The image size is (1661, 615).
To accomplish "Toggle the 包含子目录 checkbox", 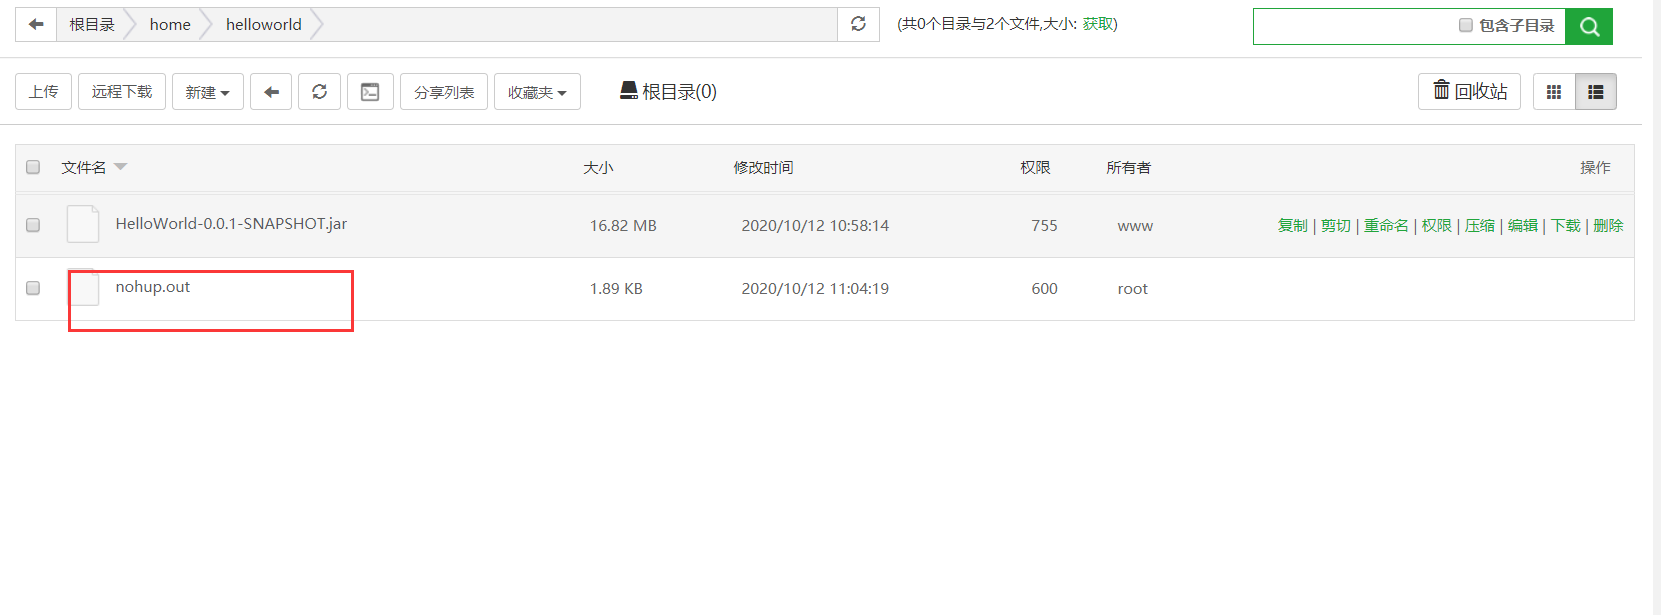I will tap(1466, 25).
